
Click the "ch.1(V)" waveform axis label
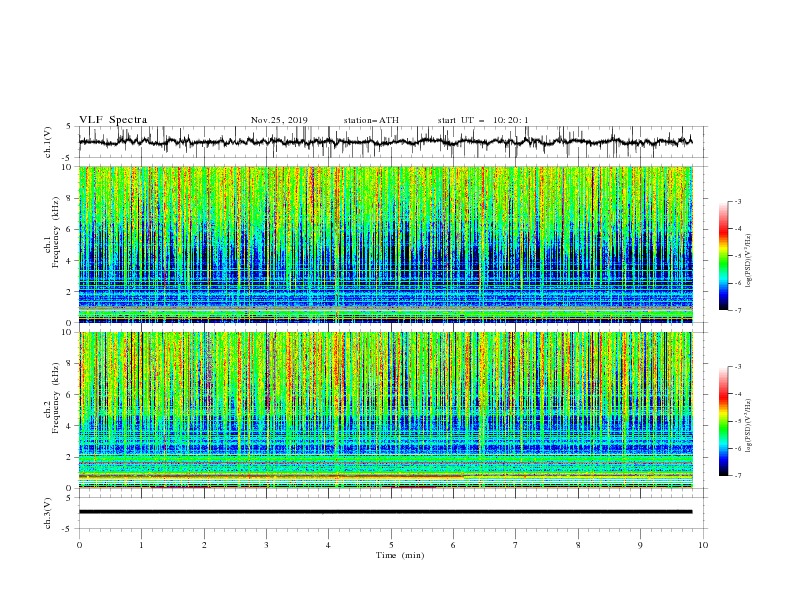[x=48, y=142]
